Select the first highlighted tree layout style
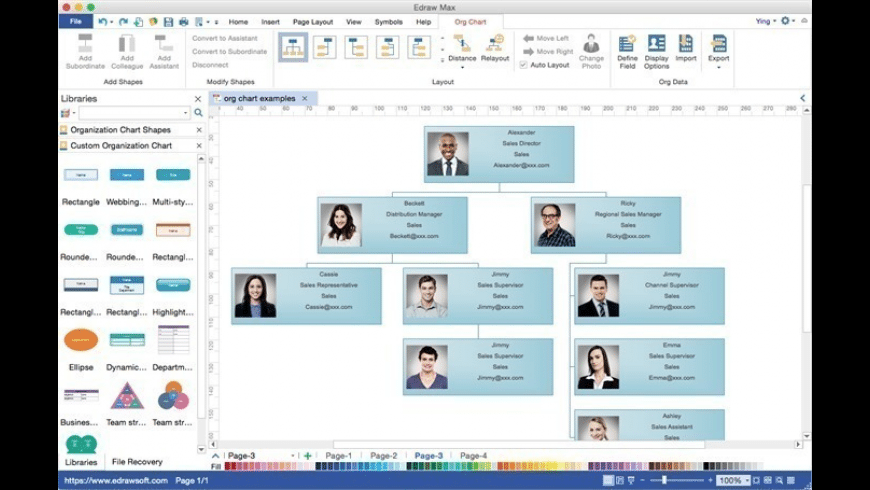This screenshot has height=490, width=870. coord(293,47)
